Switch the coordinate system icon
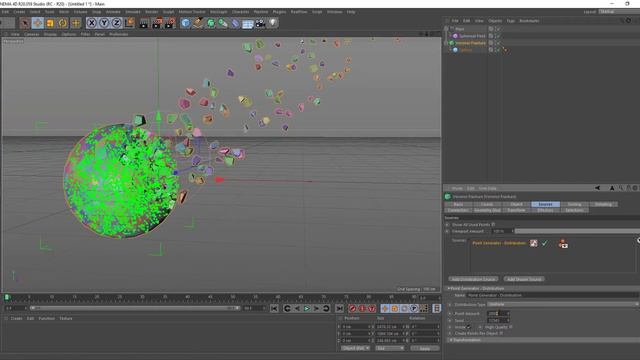This screenshot has width=640, height=360. tap(129, 23)
